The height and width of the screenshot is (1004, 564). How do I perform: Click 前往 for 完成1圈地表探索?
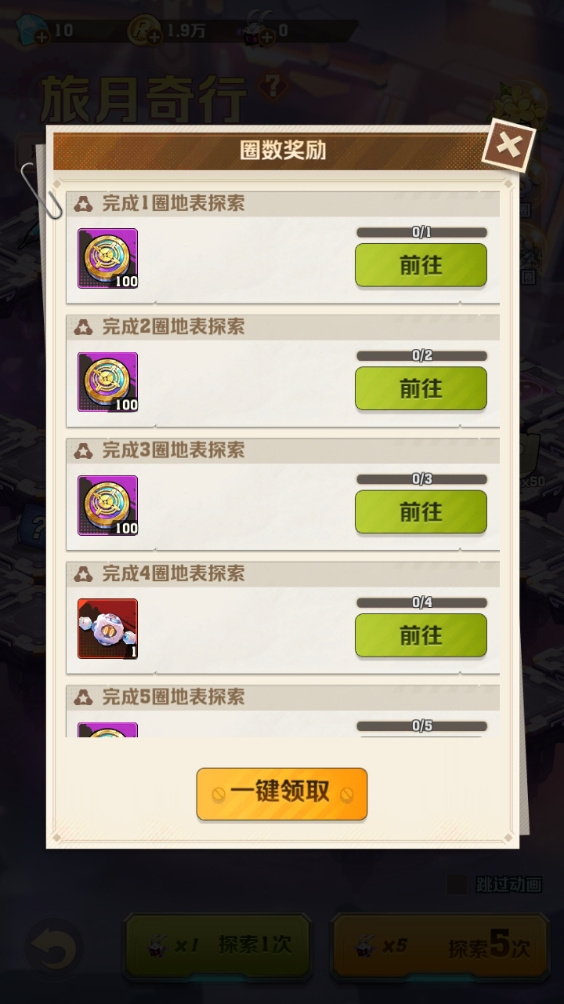[x=421, y=264]
